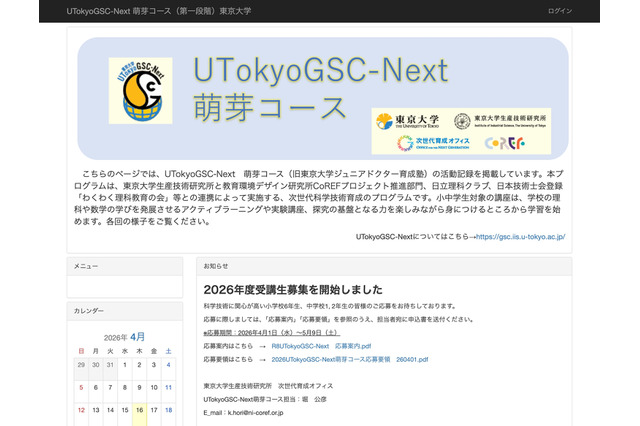Click the 萌芽コース banner subtitle
The height and width of the screenshot is (426, 640).
click(270, 108)
